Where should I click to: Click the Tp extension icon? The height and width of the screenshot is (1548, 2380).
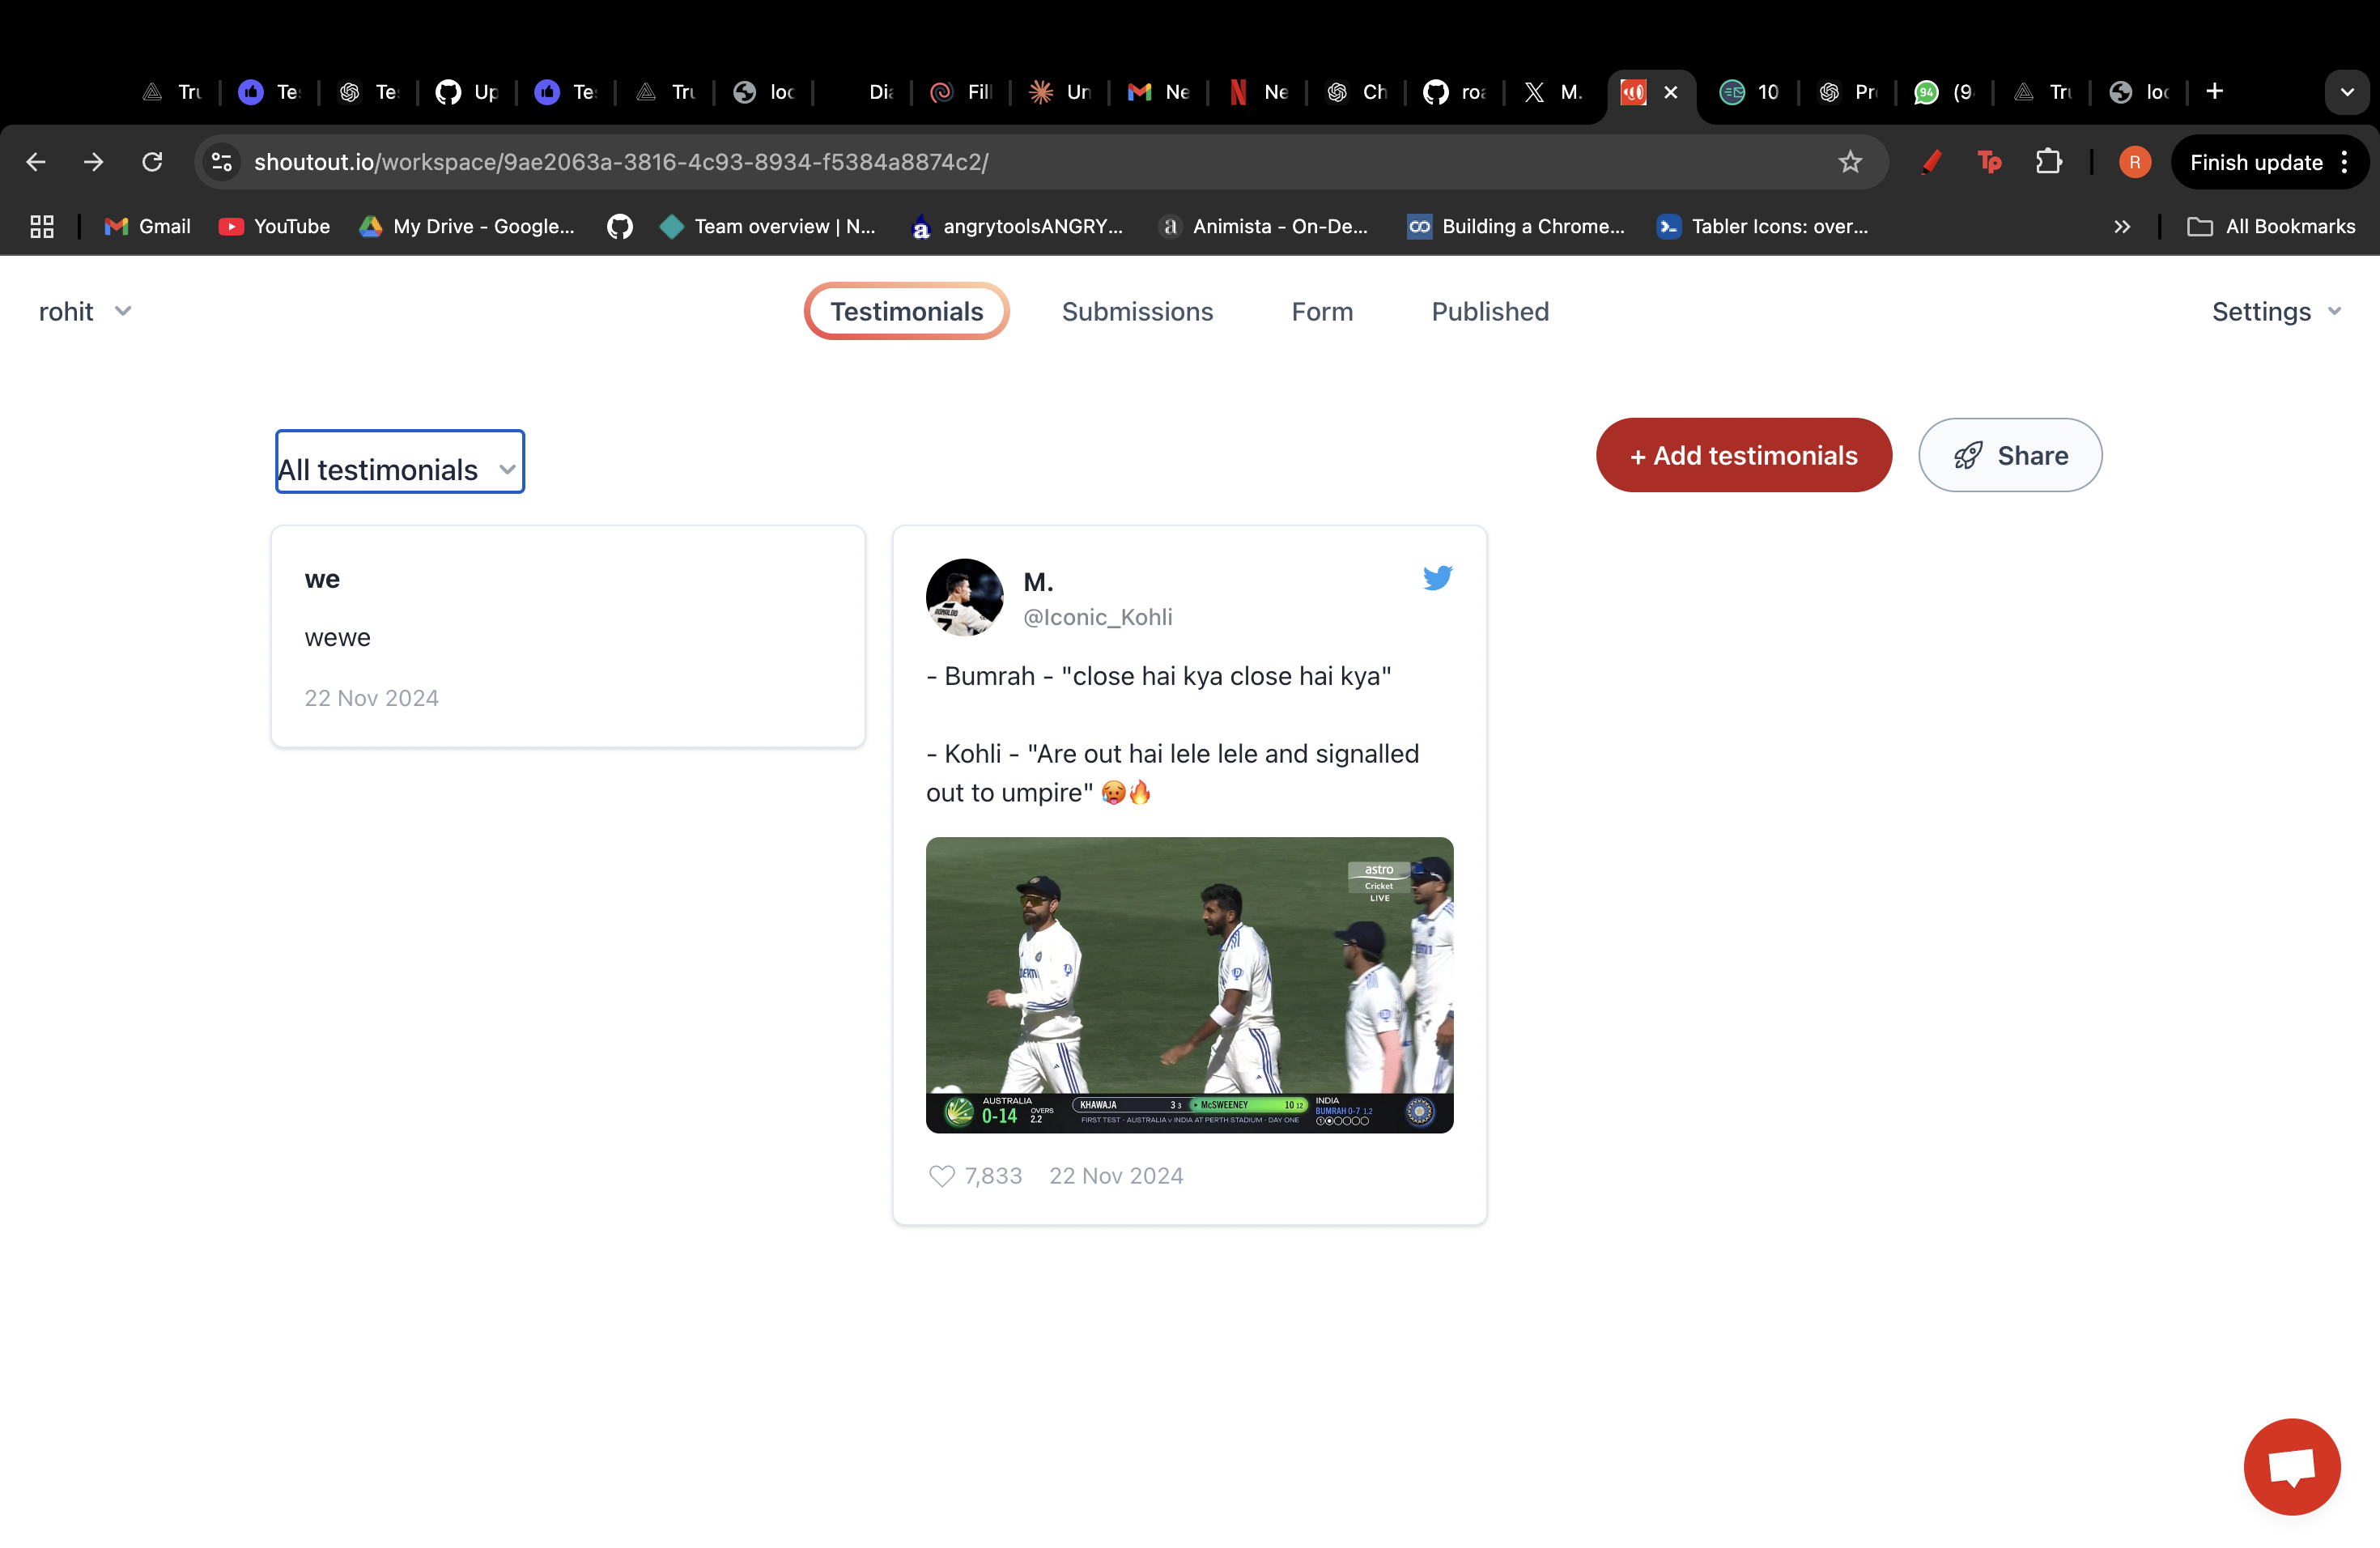tap(1989, 162)
